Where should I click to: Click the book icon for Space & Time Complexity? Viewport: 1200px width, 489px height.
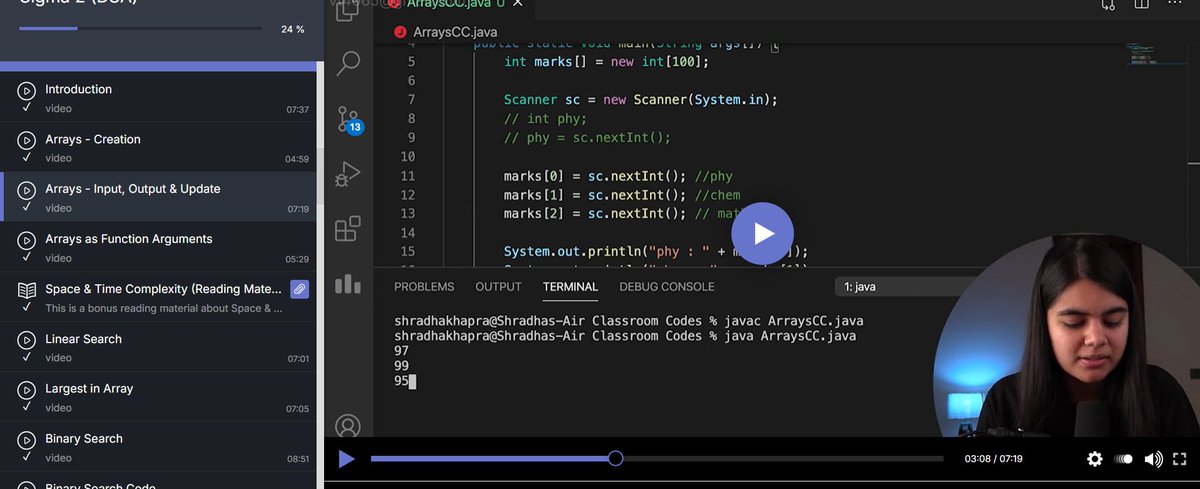pos(27,290)
